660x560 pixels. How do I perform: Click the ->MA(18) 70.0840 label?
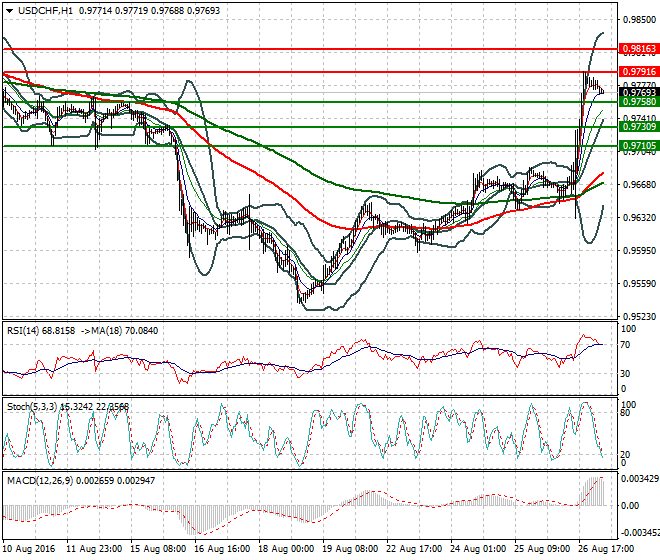click(119, 331)
